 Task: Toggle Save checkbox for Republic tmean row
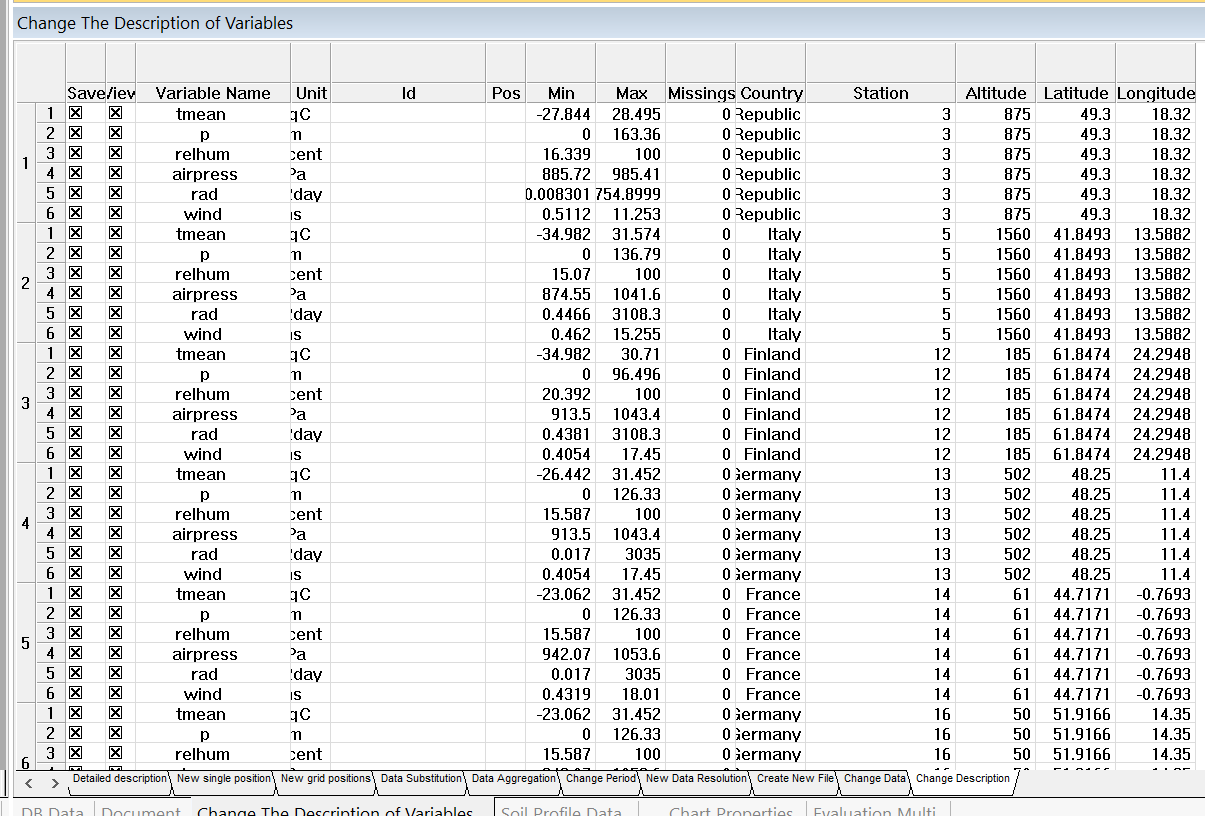point(75,114)
